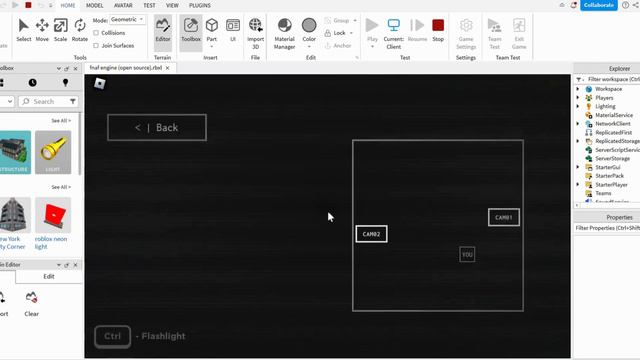Open the HOME ribbon tab

click(x=68, y=5)
